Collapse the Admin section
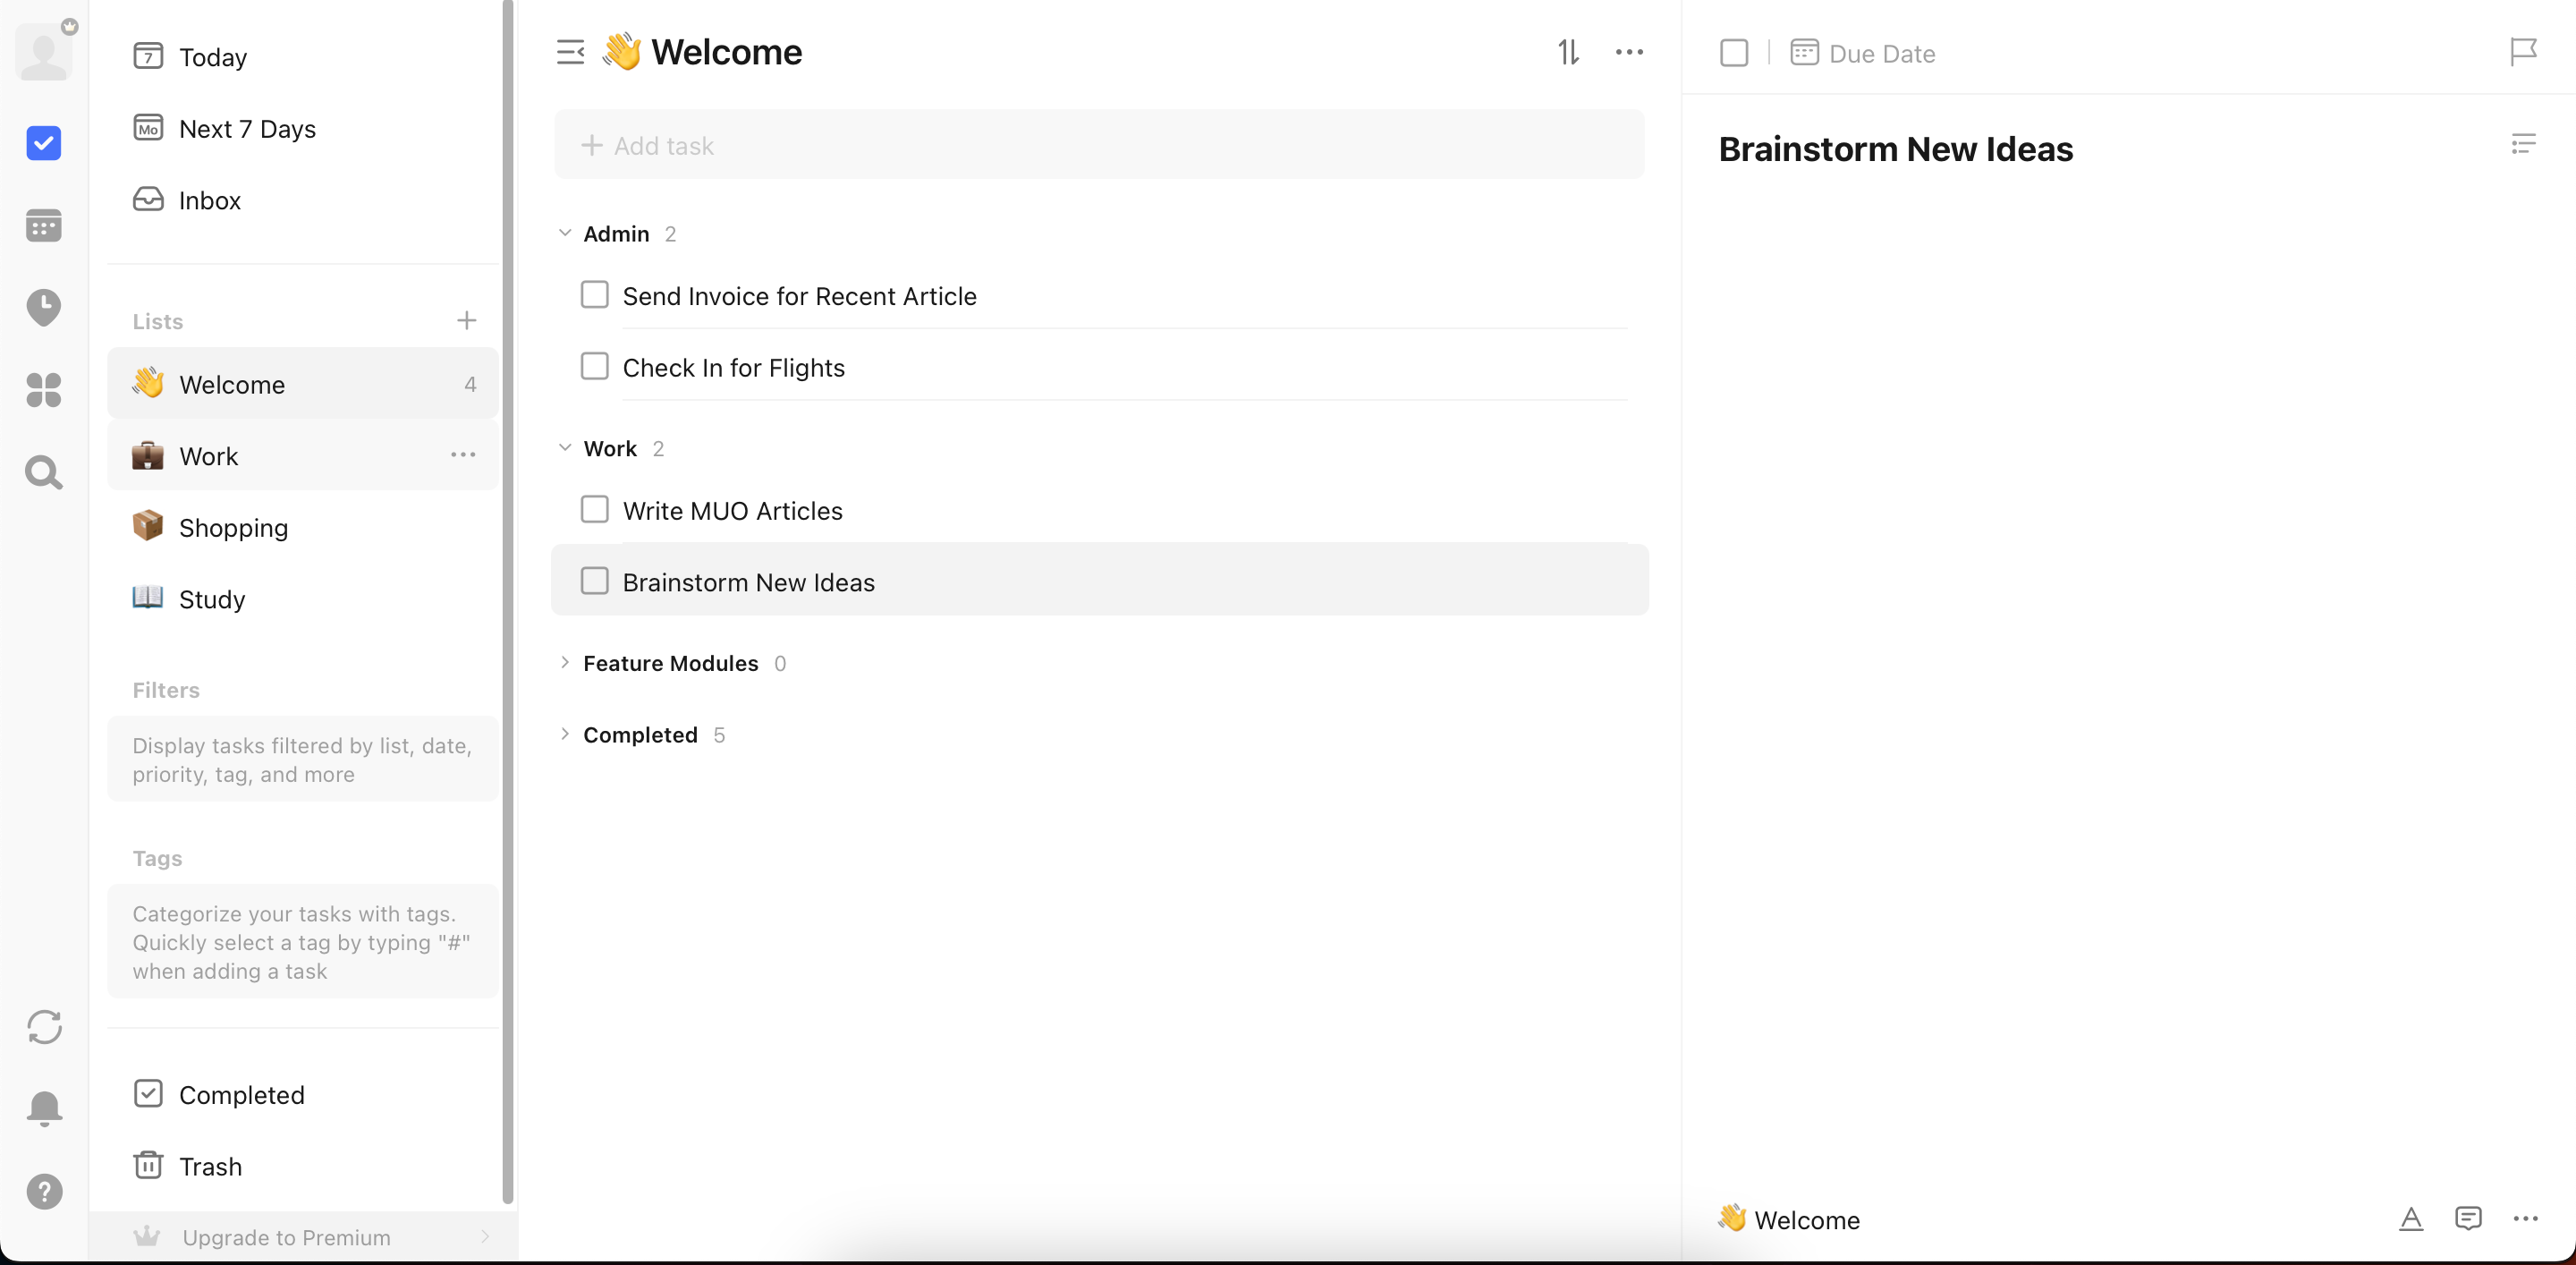 tap(565, 233)
